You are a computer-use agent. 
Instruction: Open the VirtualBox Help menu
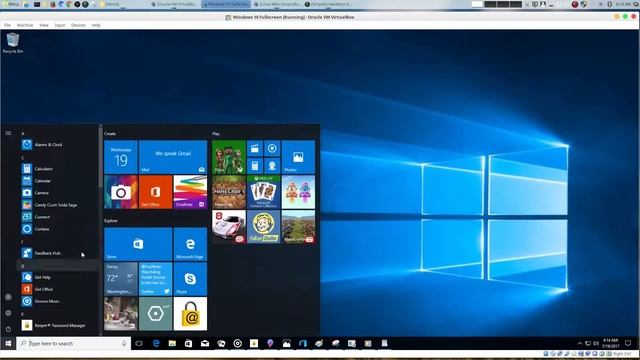click(x=96, y=25)
